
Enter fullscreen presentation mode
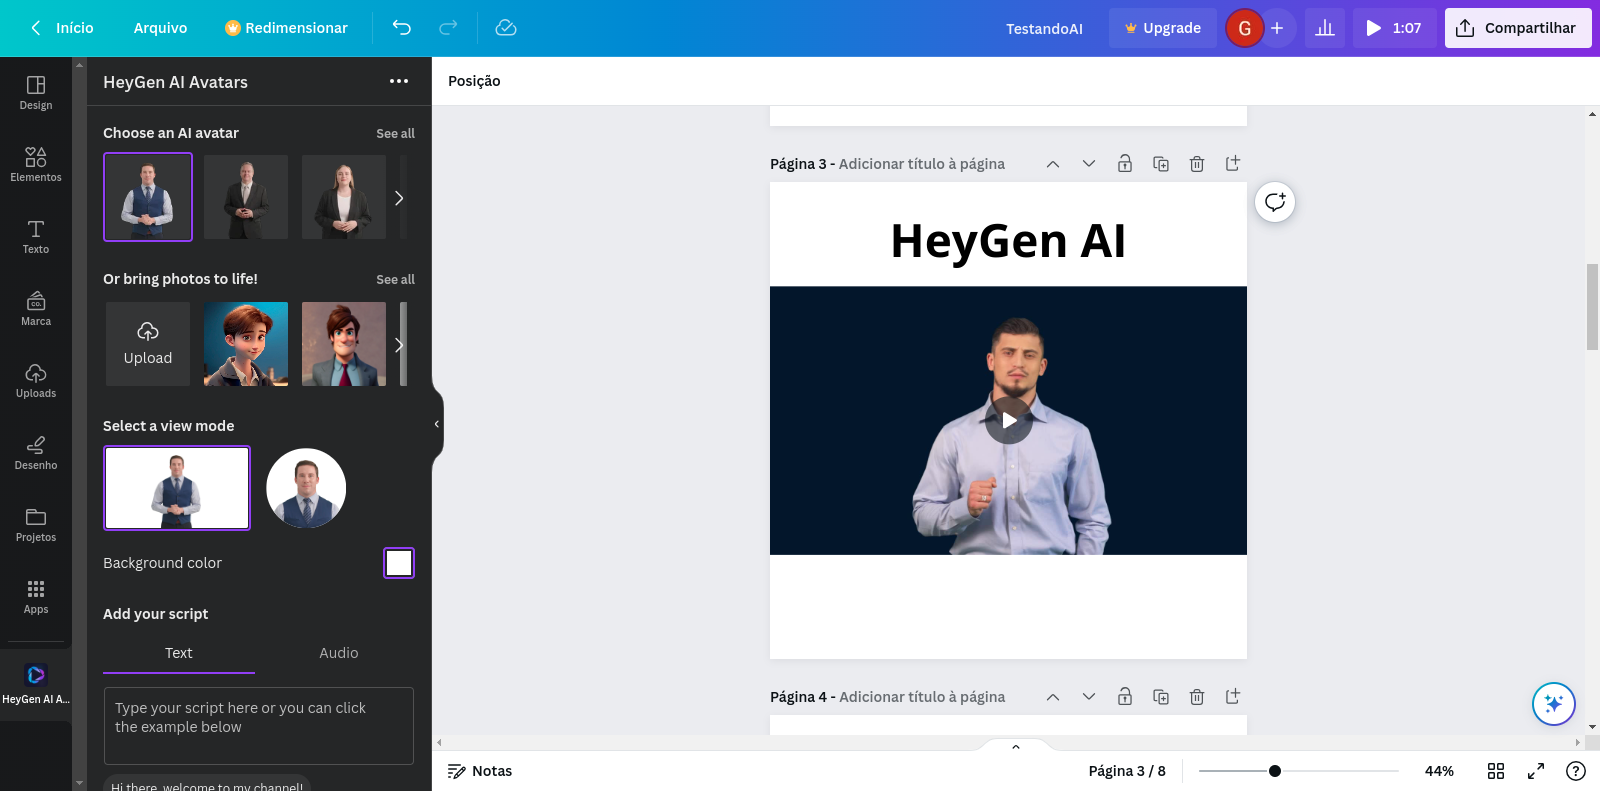click(x=1536, y=771)
